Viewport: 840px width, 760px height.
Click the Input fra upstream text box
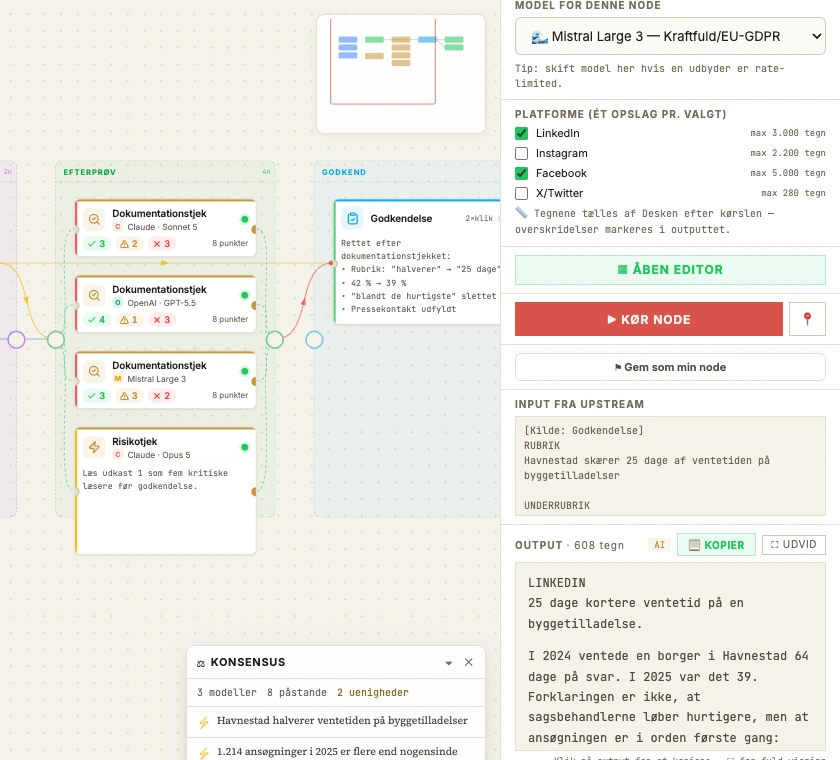(x=670, y=466)
